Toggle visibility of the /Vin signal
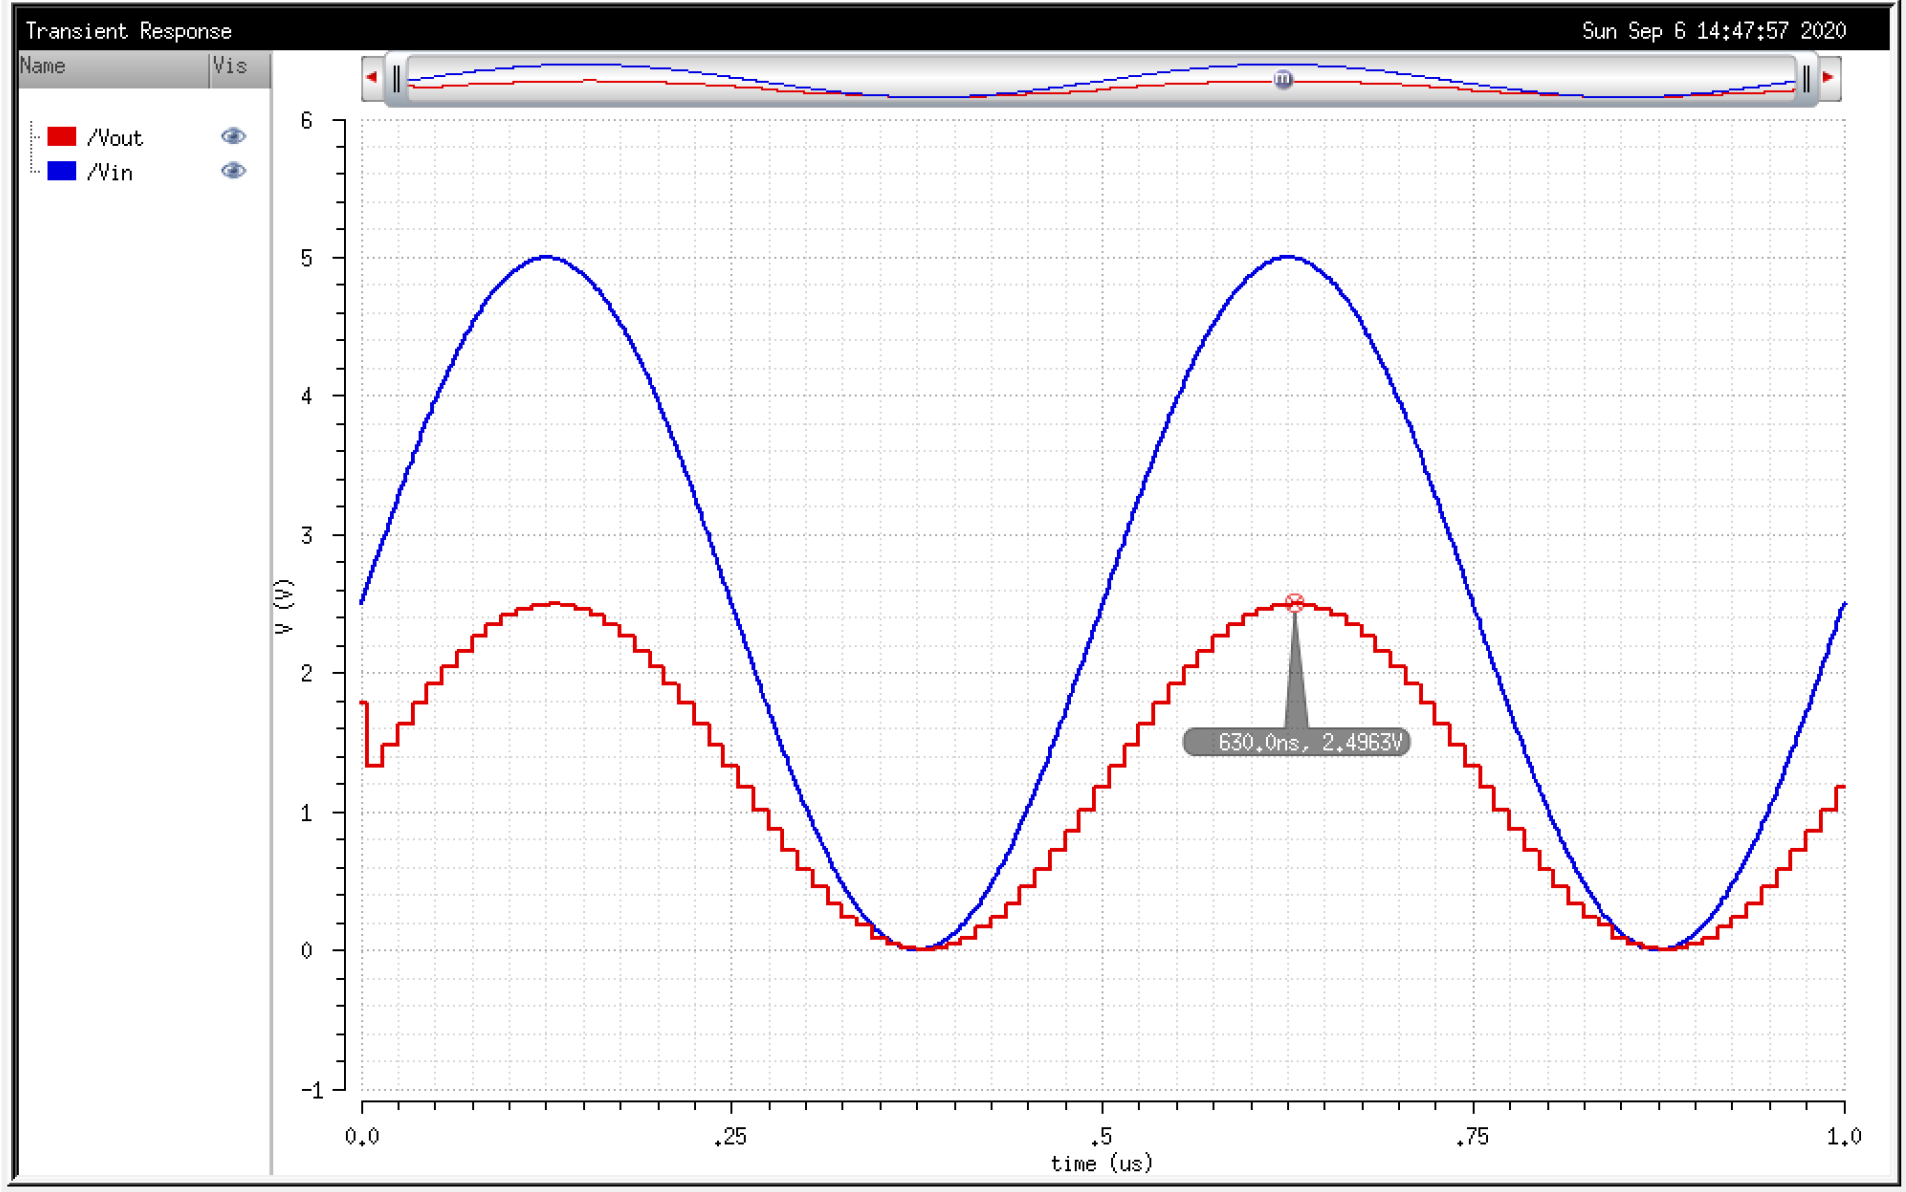The width and height of the screenshot is (1906, 1192). tap(233, 171)
